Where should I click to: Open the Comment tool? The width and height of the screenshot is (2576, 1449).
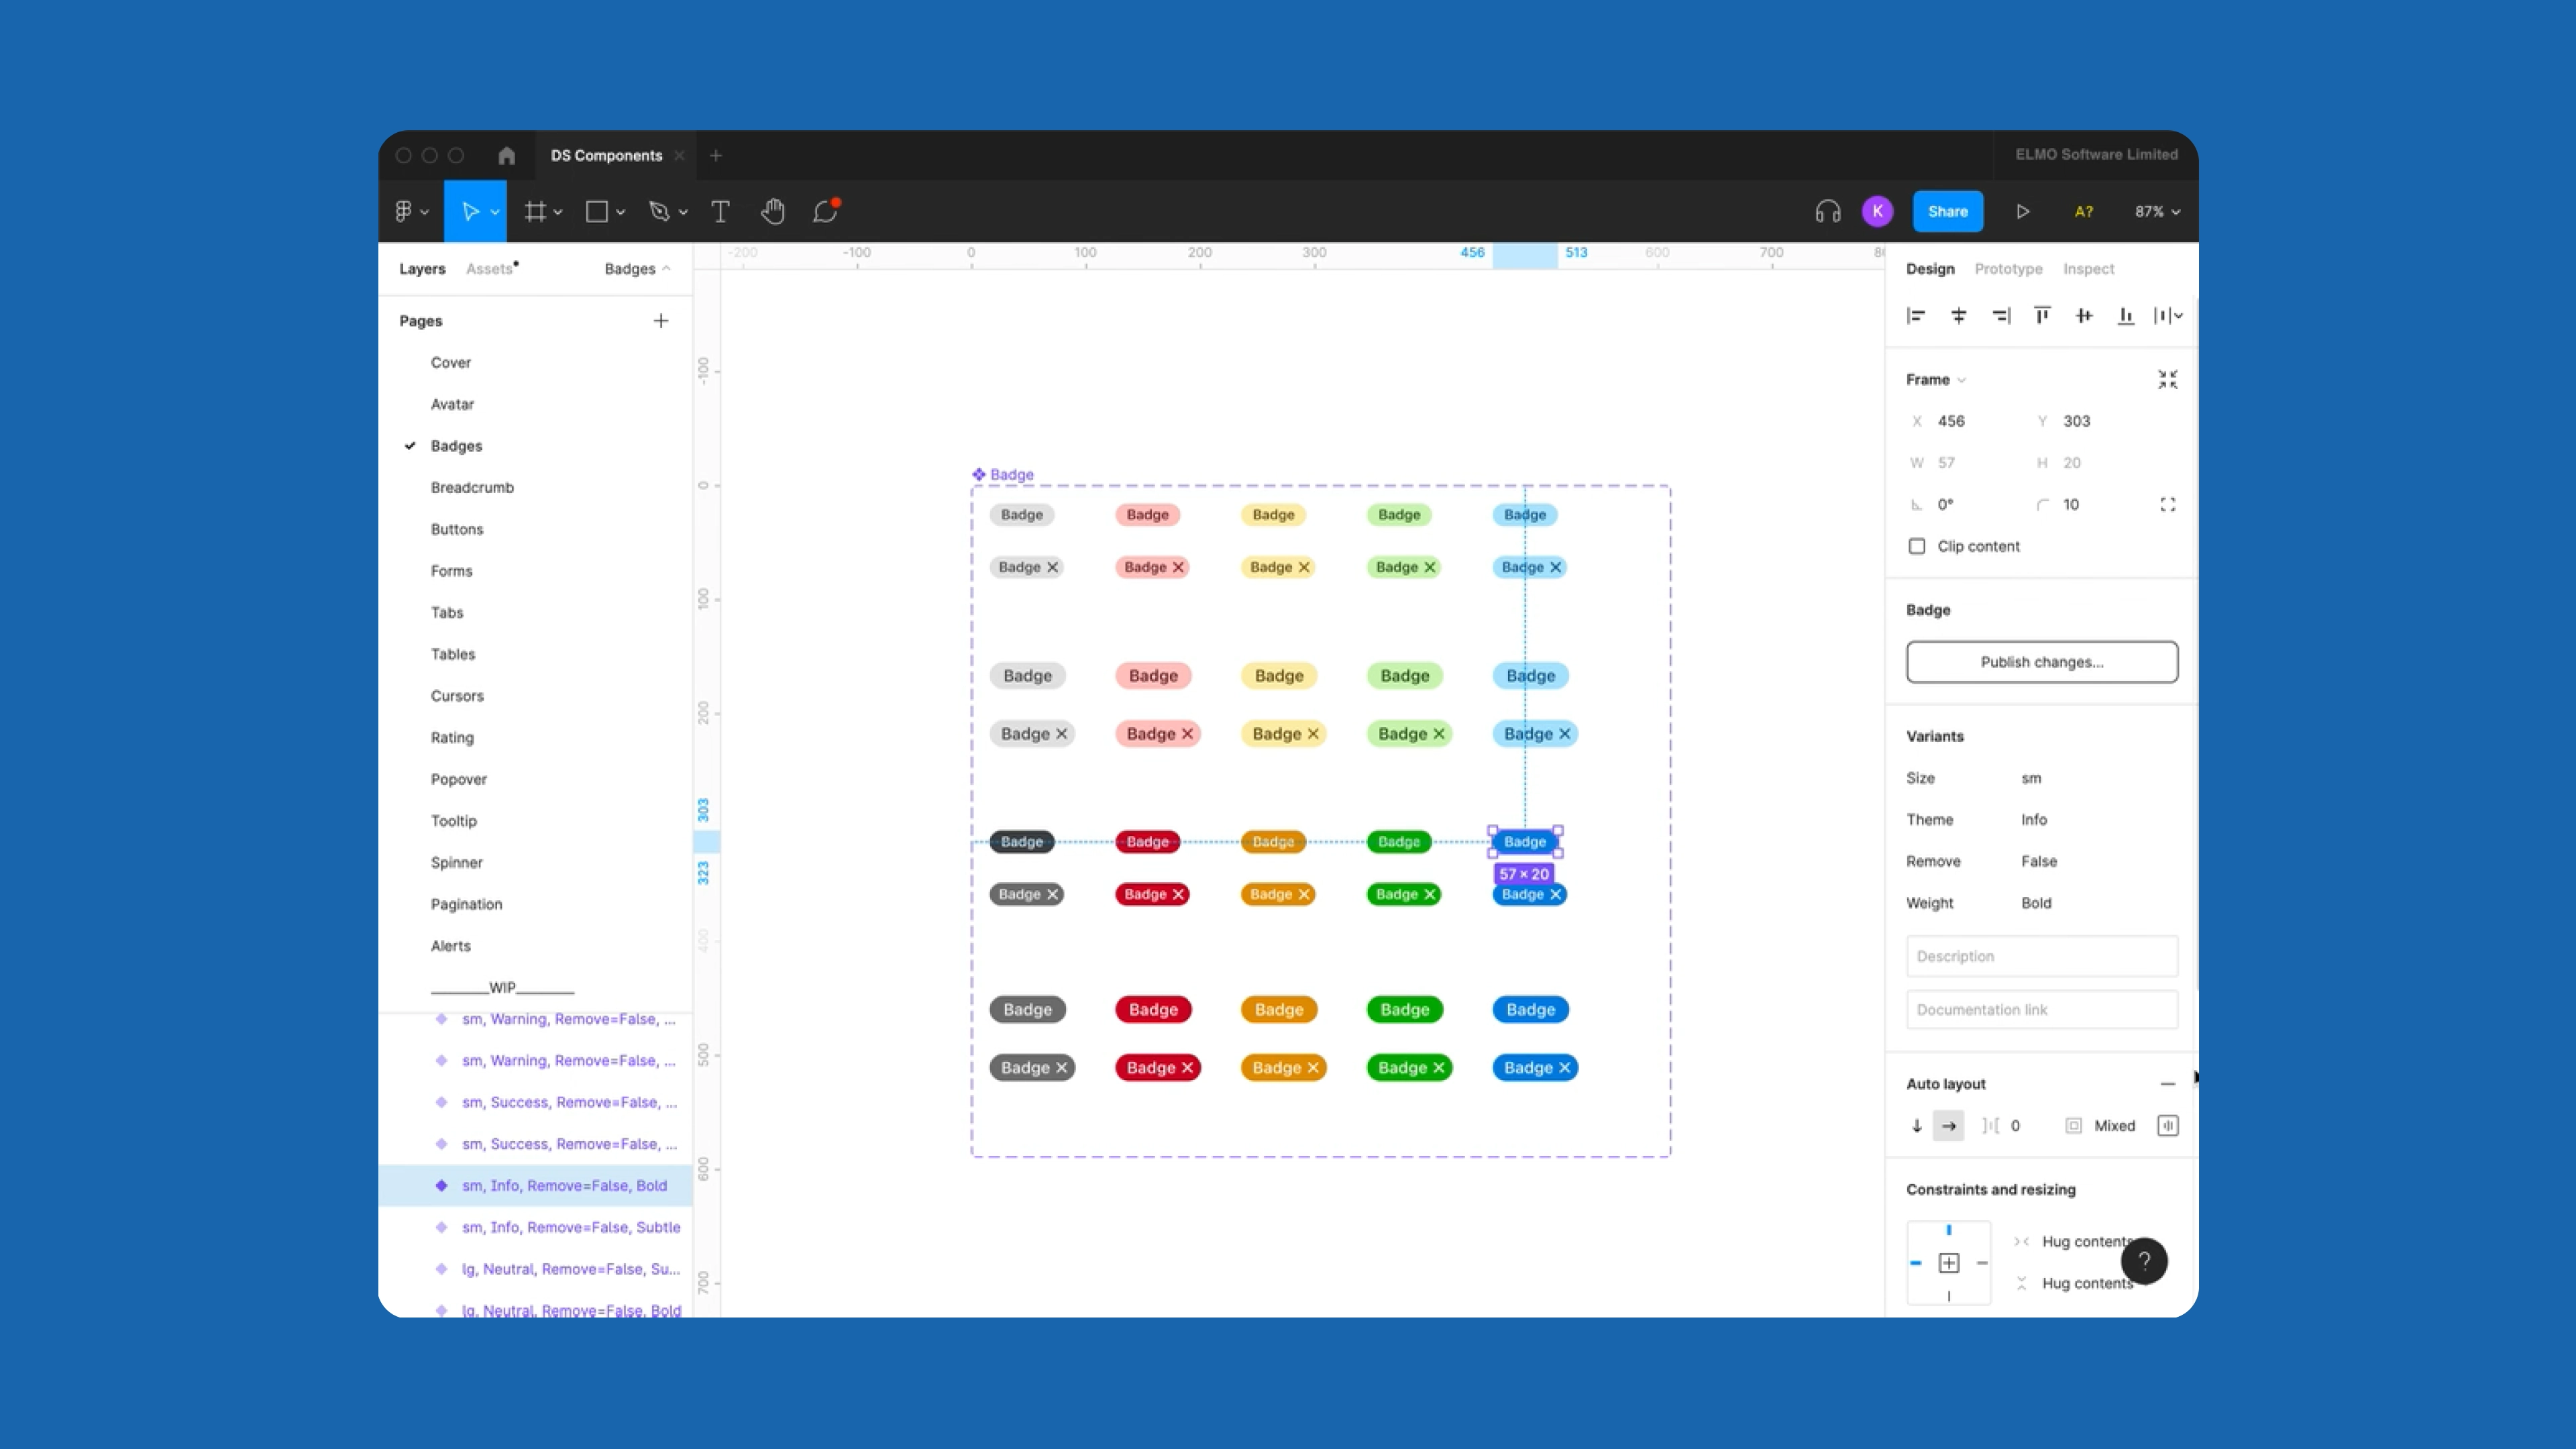point(825,211)
